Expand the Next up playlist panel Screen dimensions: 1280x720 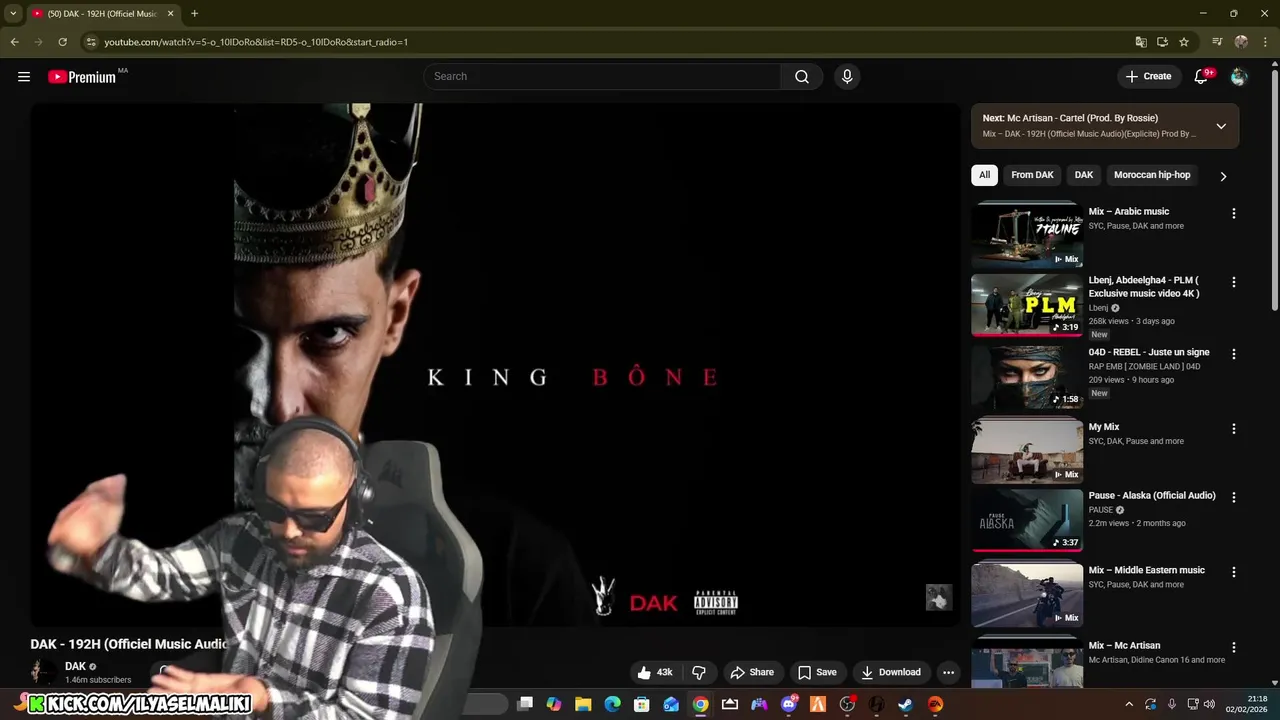coord(1221,126)
